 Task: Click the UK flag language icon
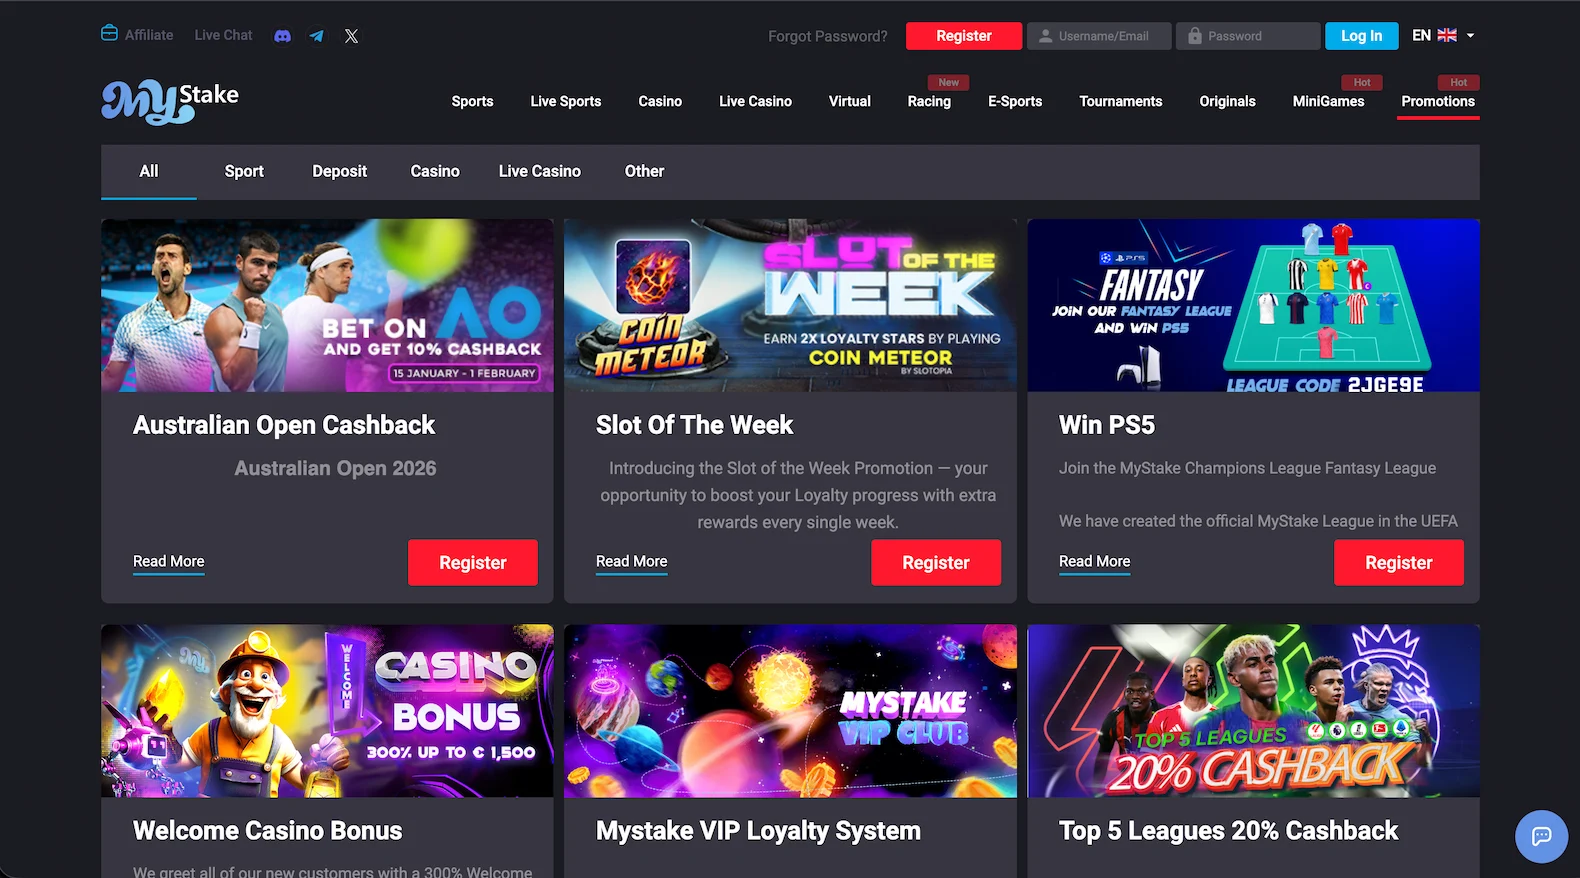(x=1447, y=35)
